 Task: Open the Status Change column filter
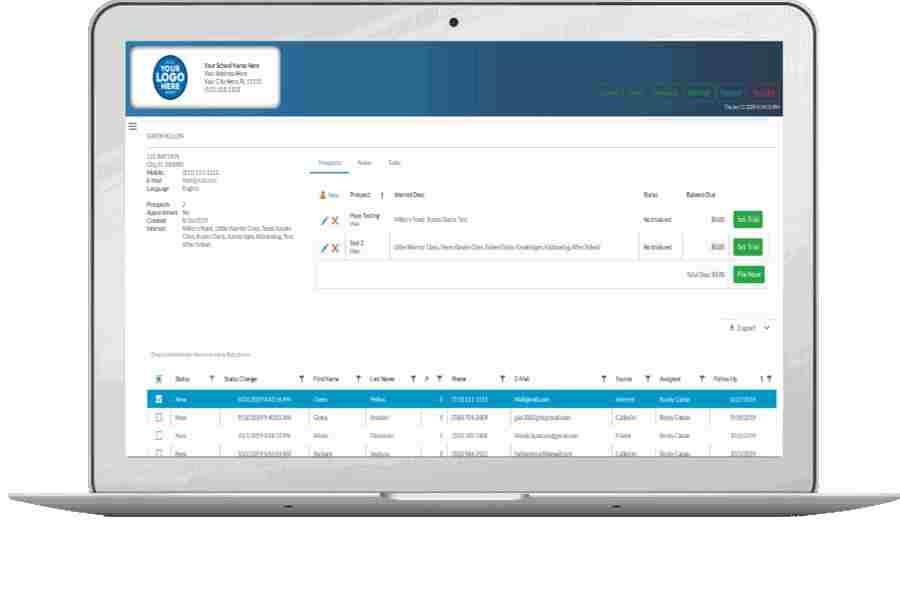coord(301,379)
